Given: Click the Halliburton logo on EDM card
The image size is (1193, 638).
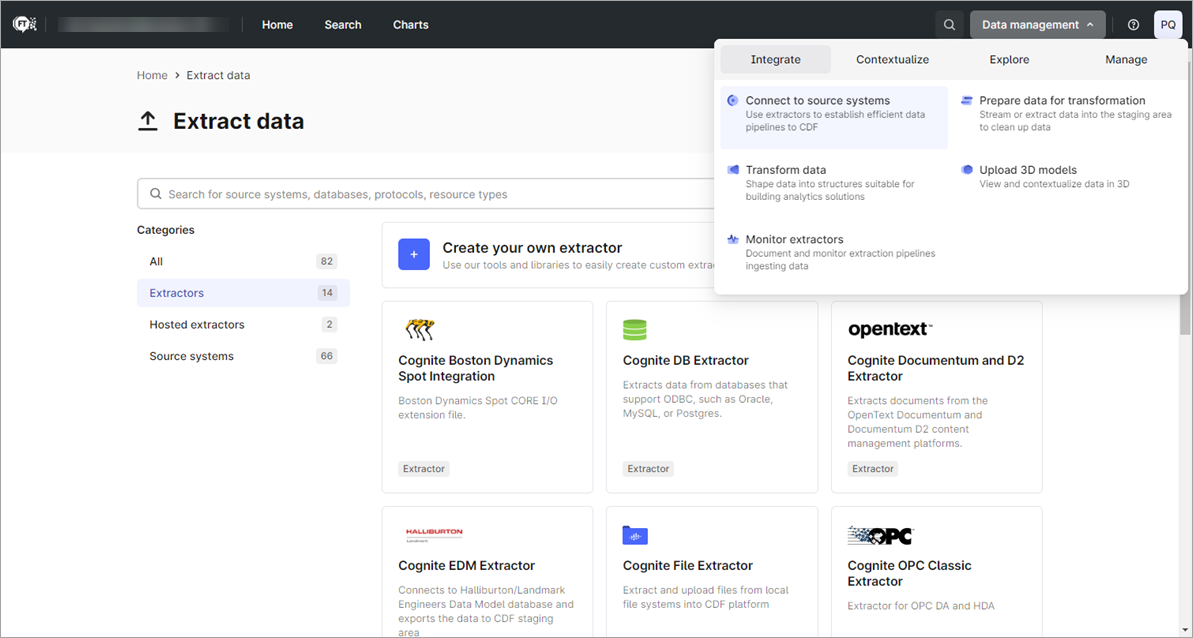Looking at the screenshot, I should click(x=434, y=535).
